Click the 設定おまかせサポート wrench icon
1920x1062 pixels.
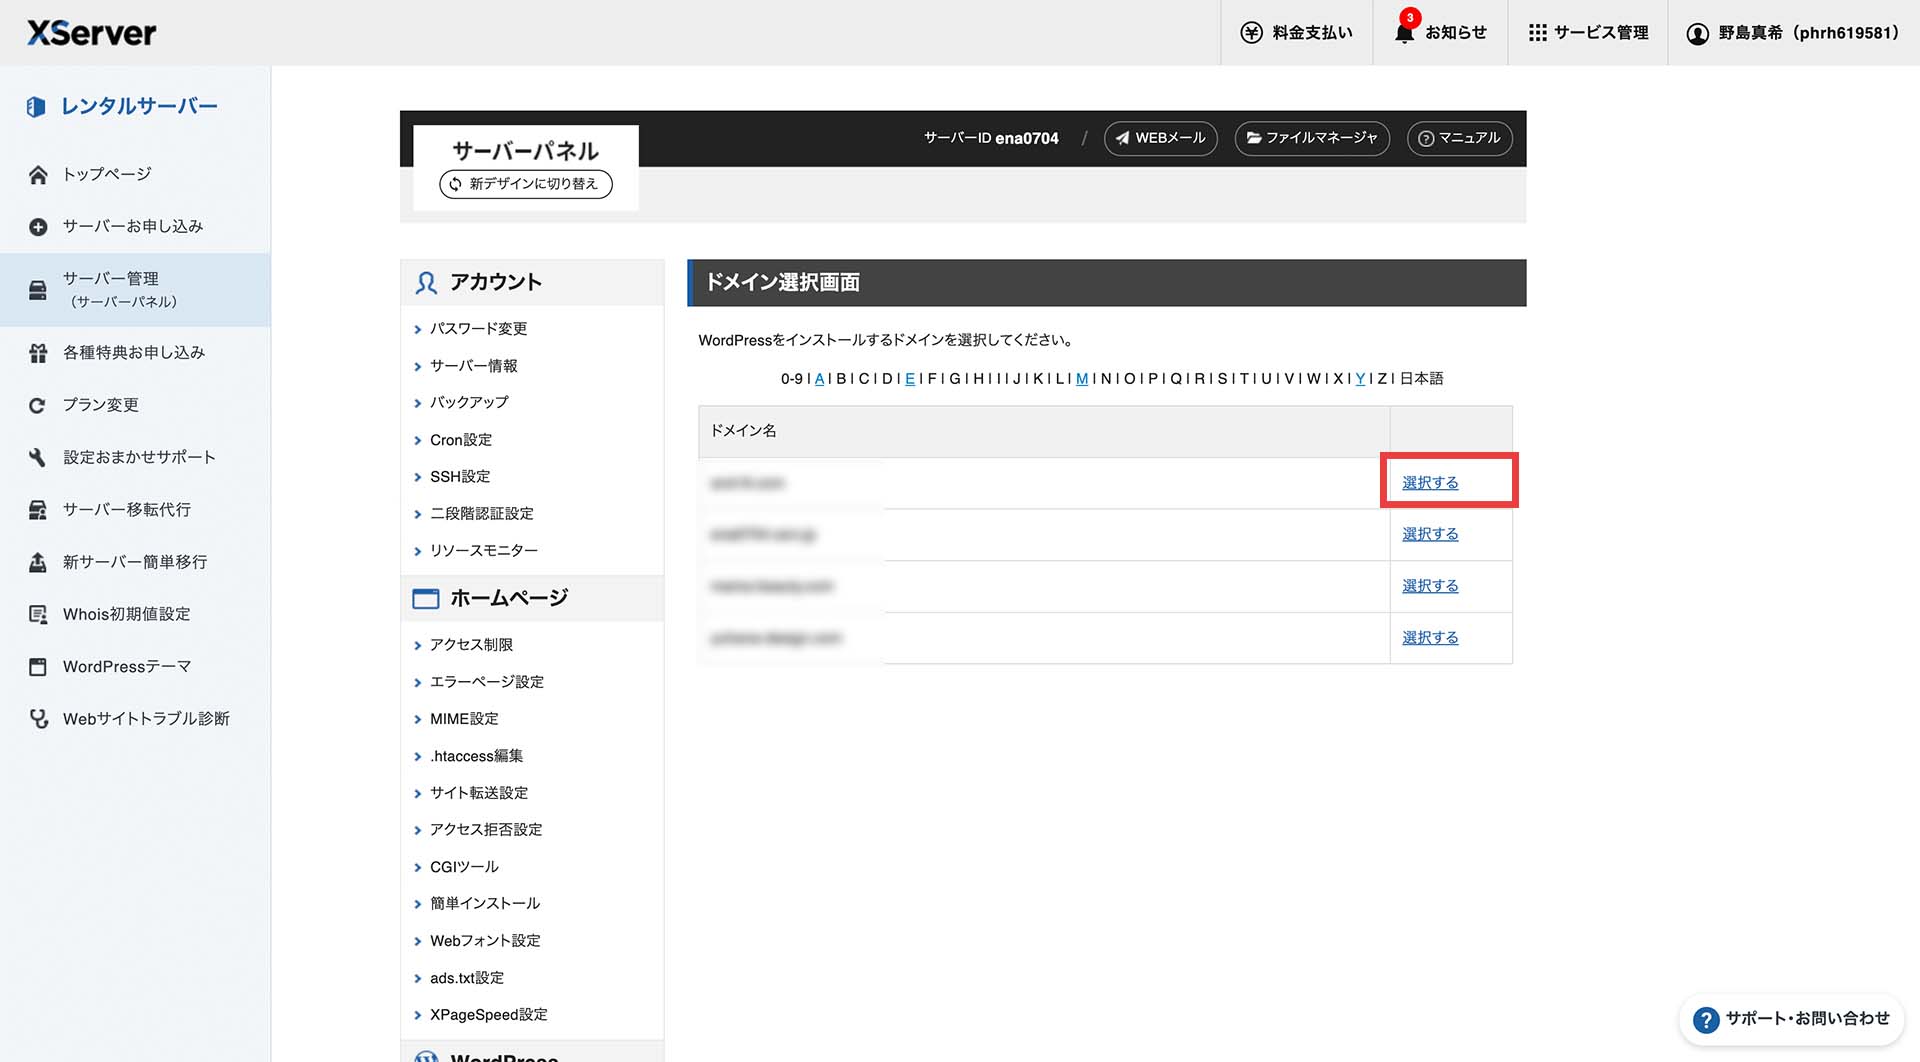coord(38,458)
